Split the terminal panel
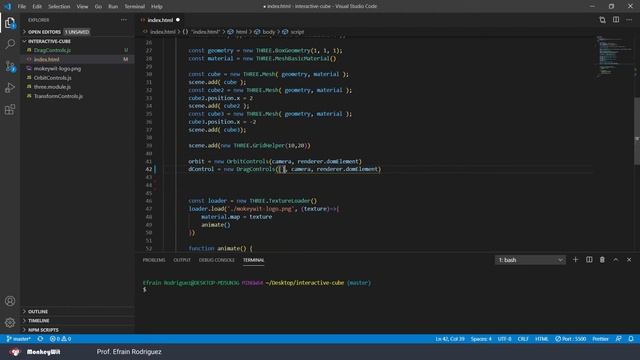The width and height of the screenshot is (640, 360). pos(589,260)
